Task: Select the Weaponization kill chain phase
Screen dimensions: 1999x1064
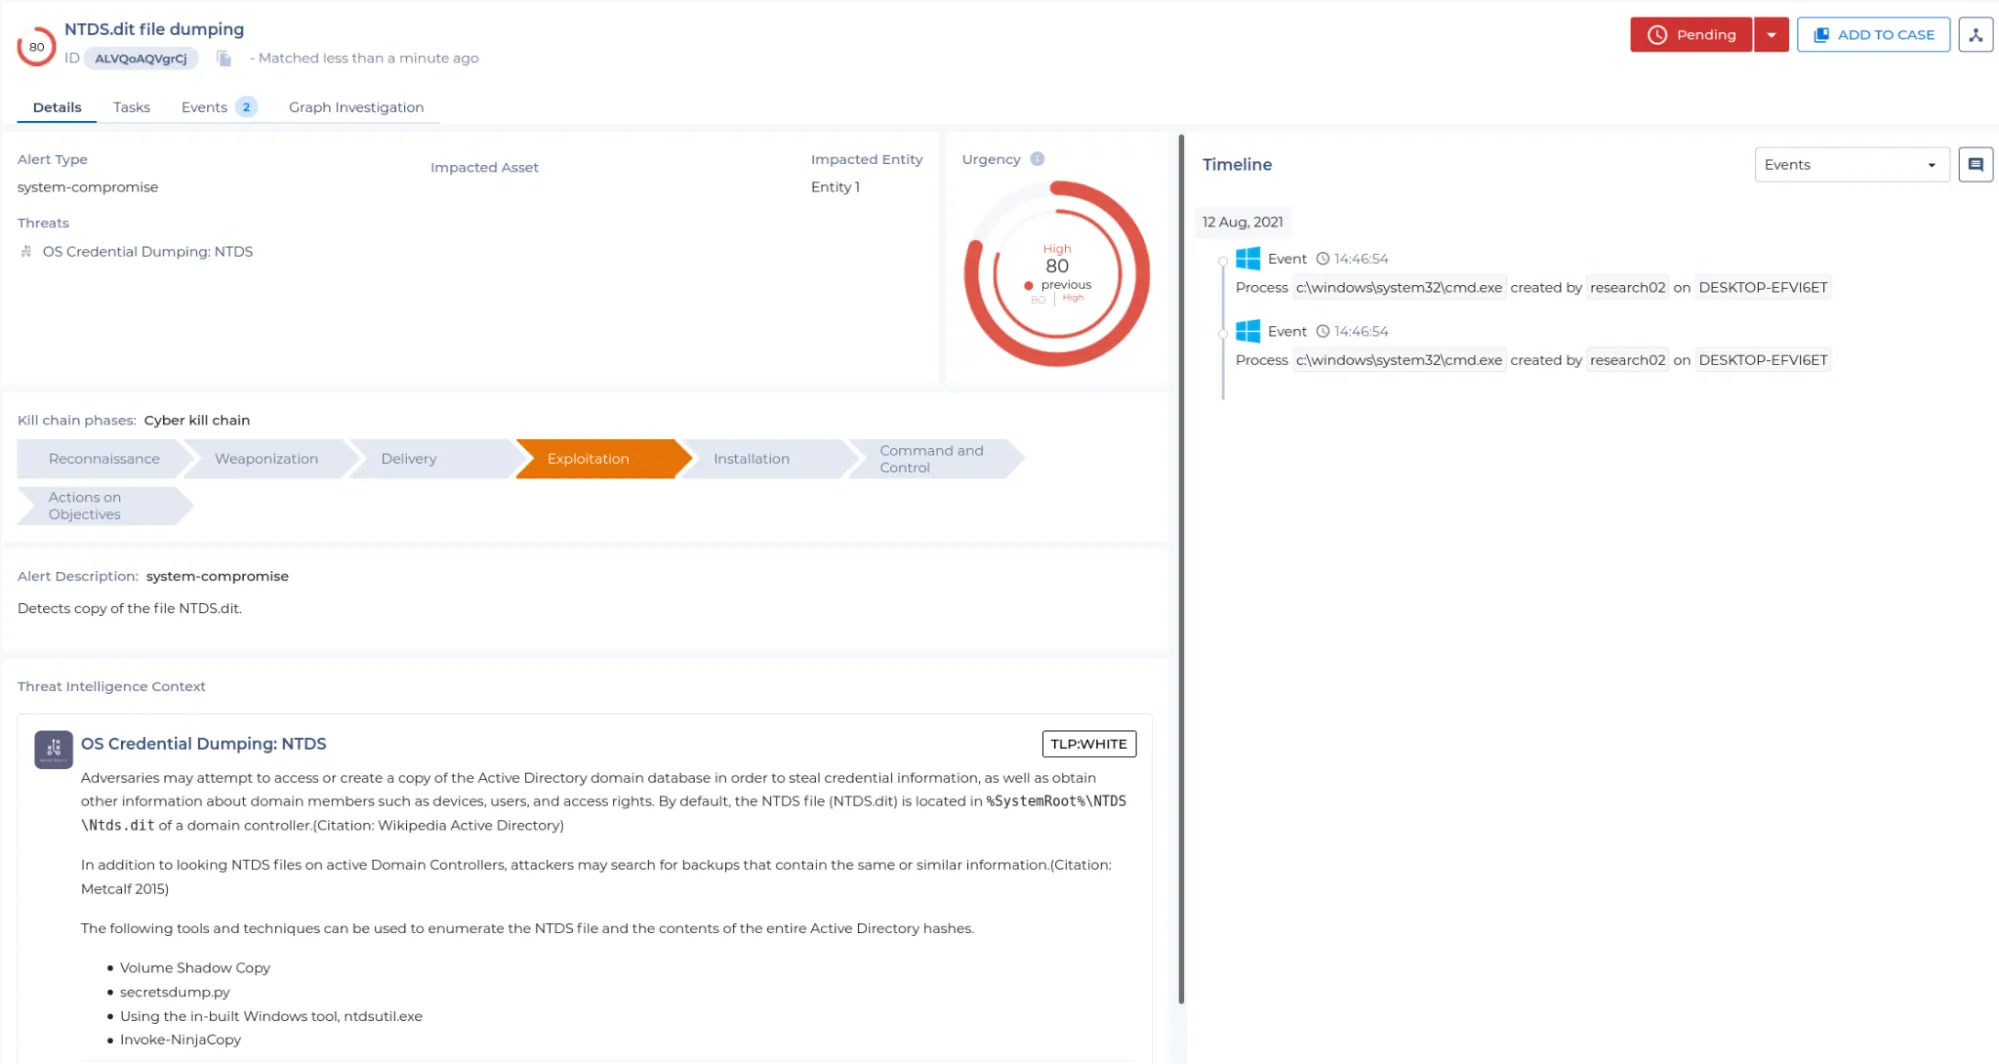Action: click(266, 459)
